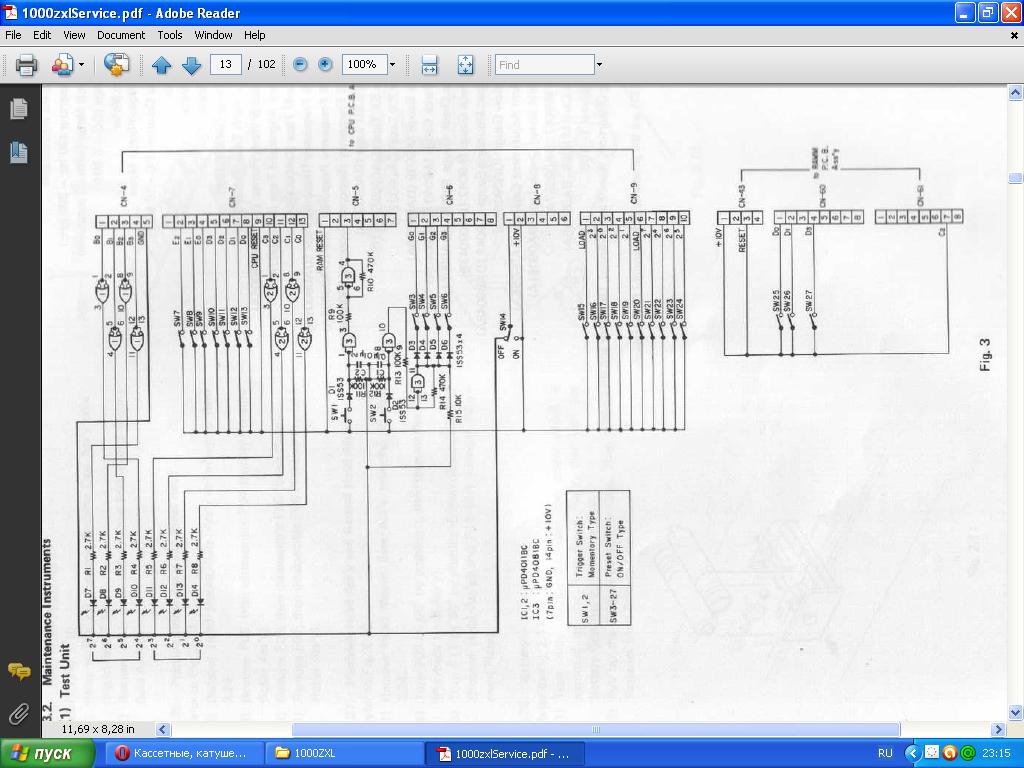
Task: Show the Comments panel in sidebar
Action: tap(18, 671)
